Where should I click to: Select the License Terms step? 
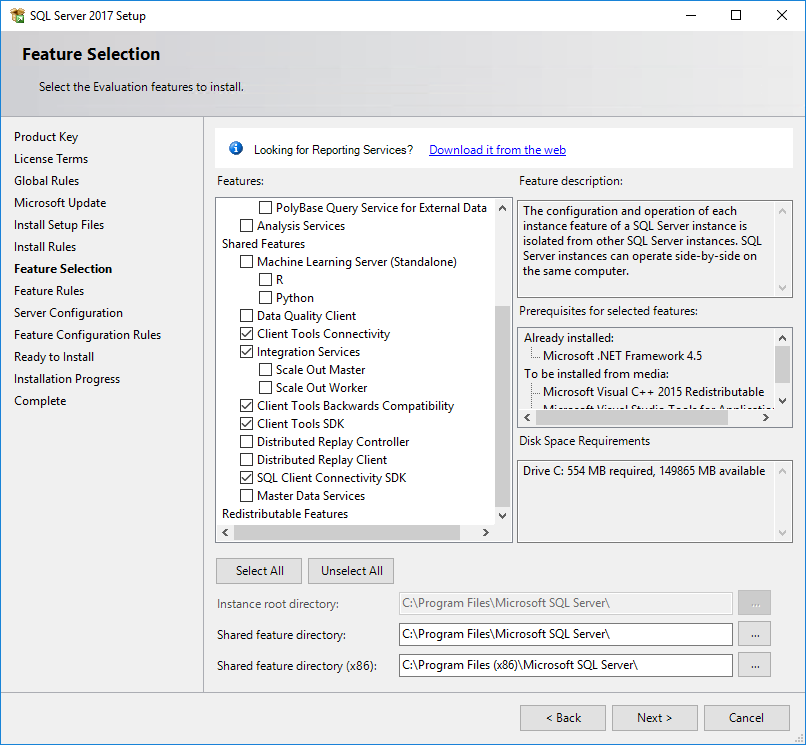click(x=51, y=159)
